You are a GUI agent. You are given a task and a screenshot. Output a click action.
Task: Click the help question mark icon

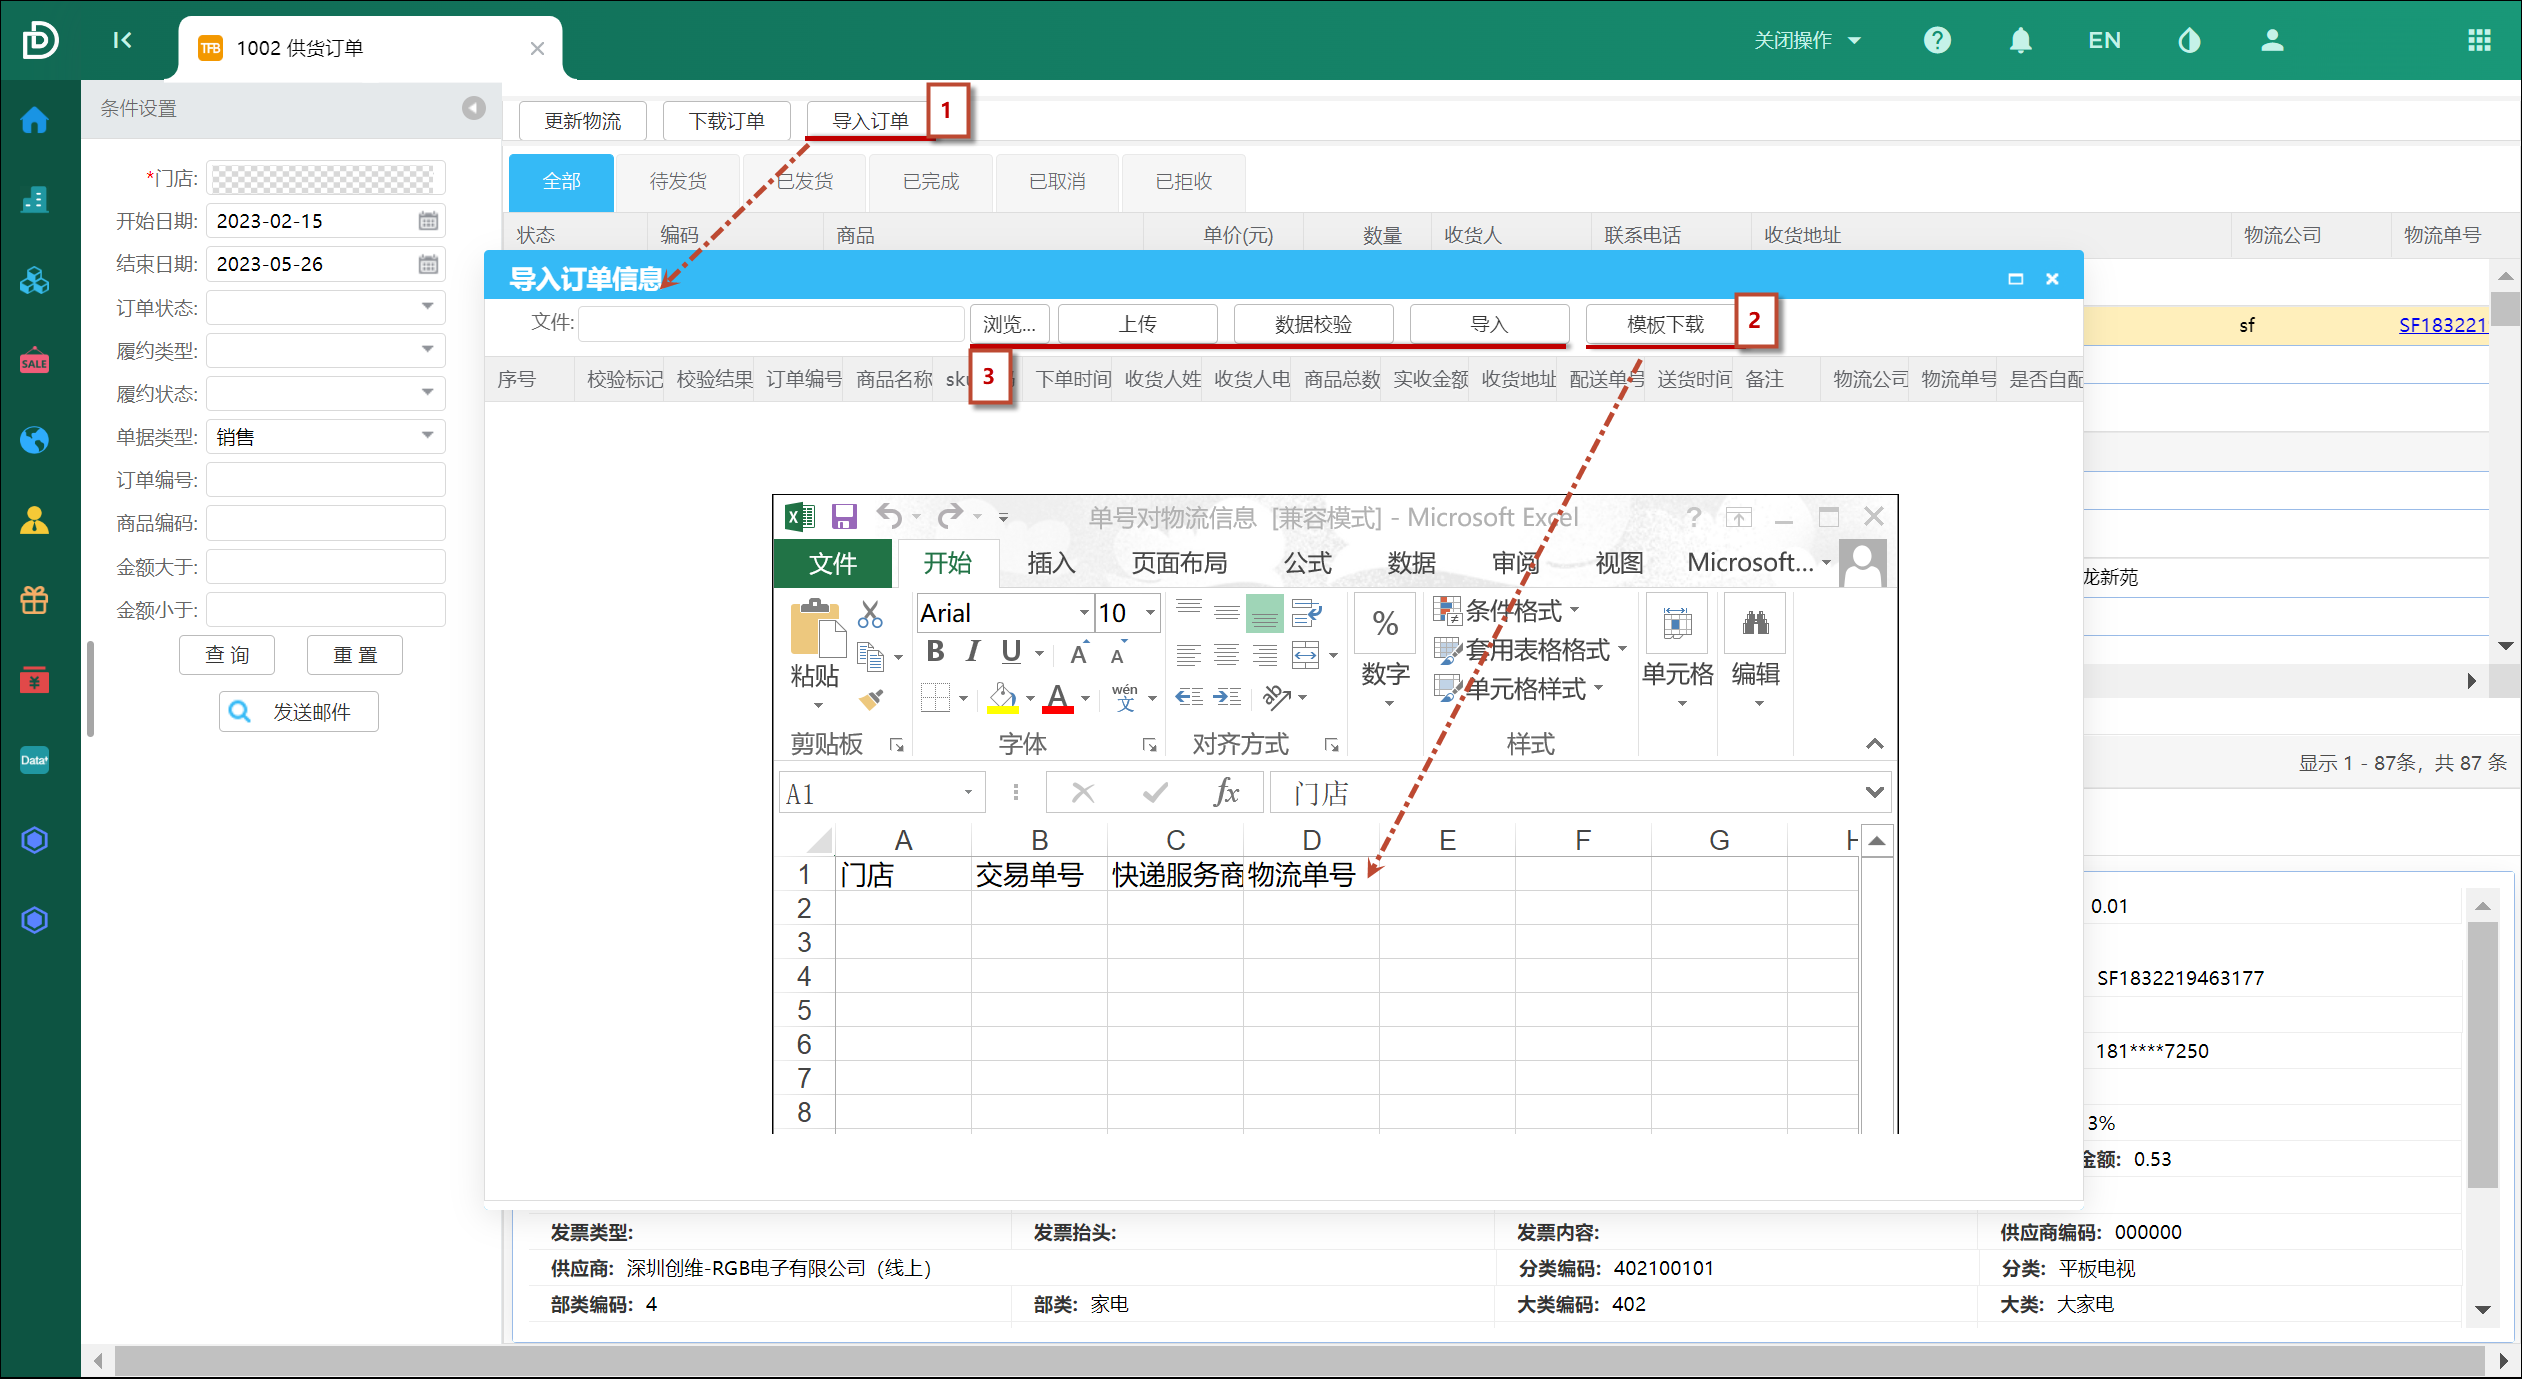click(x=1937, y=40)
